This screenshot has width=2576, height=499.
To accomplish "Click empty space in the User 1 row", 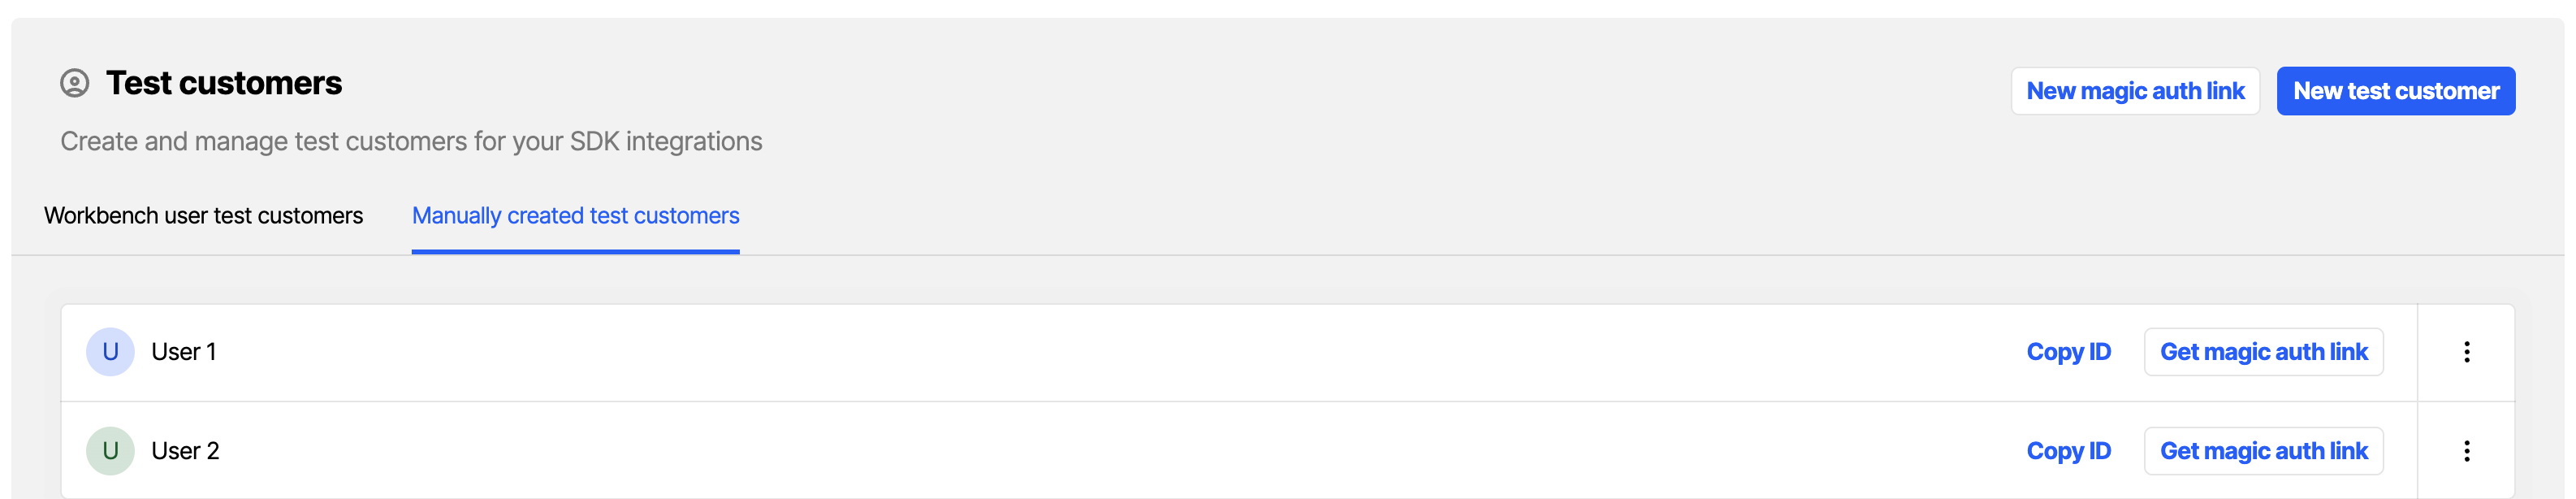I will pos(1100,352).
